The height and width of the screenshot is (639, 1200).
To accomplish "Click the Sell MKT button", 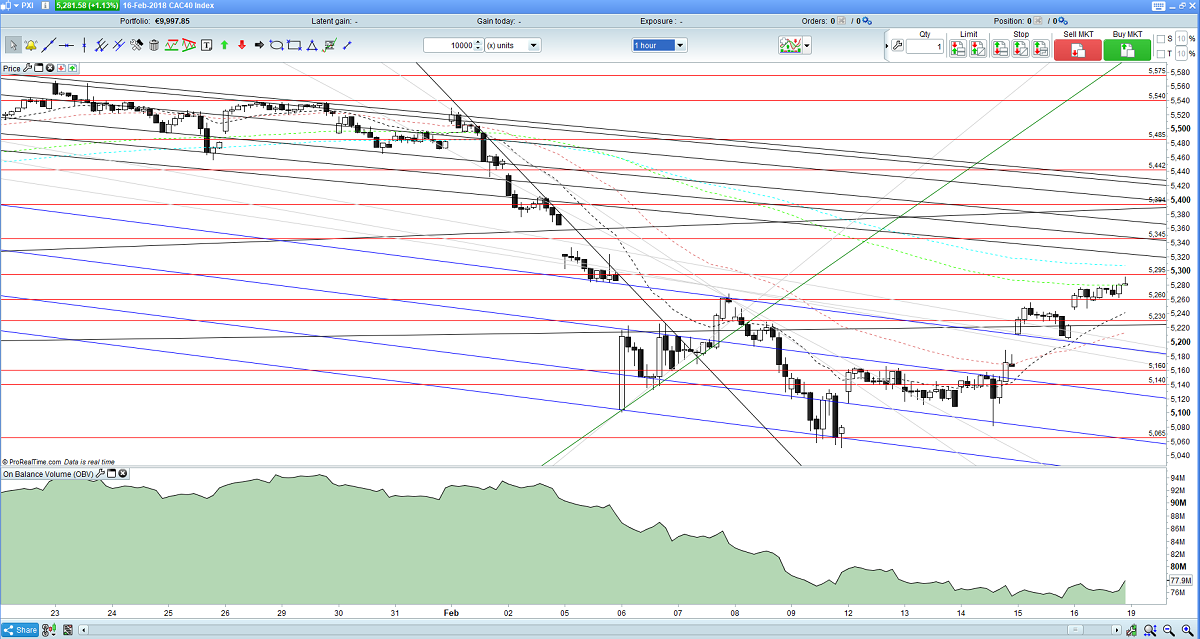I will (1078, 49).
